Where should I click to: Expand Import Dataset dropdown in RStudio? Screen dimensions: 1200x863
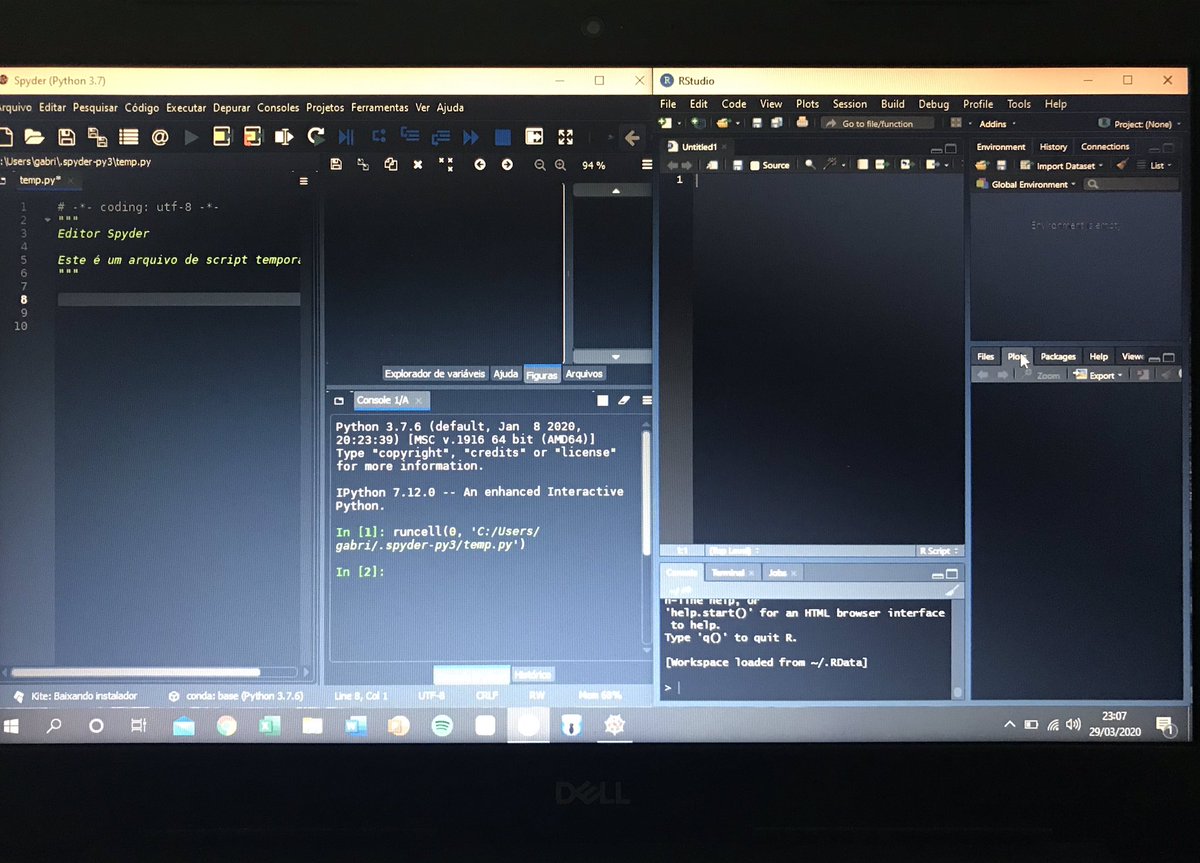coord(1063,166)
